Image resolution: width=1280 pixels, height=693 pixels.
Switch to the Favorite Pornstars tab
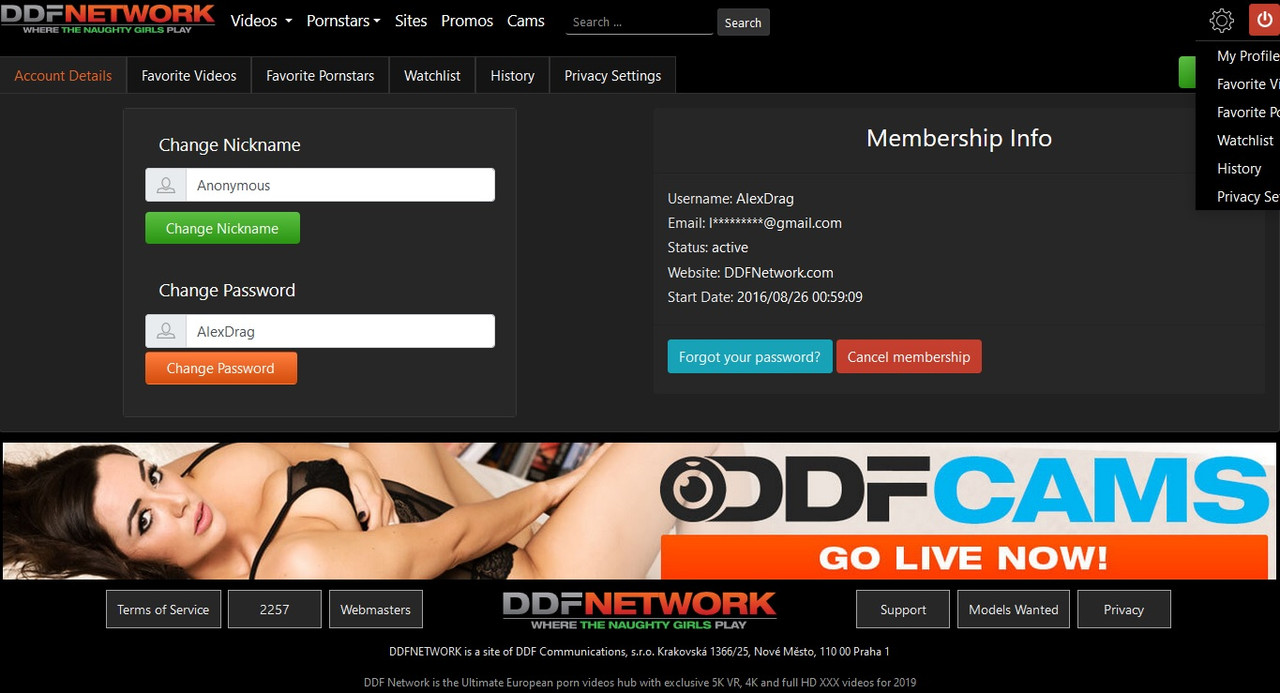coord(320,76)
